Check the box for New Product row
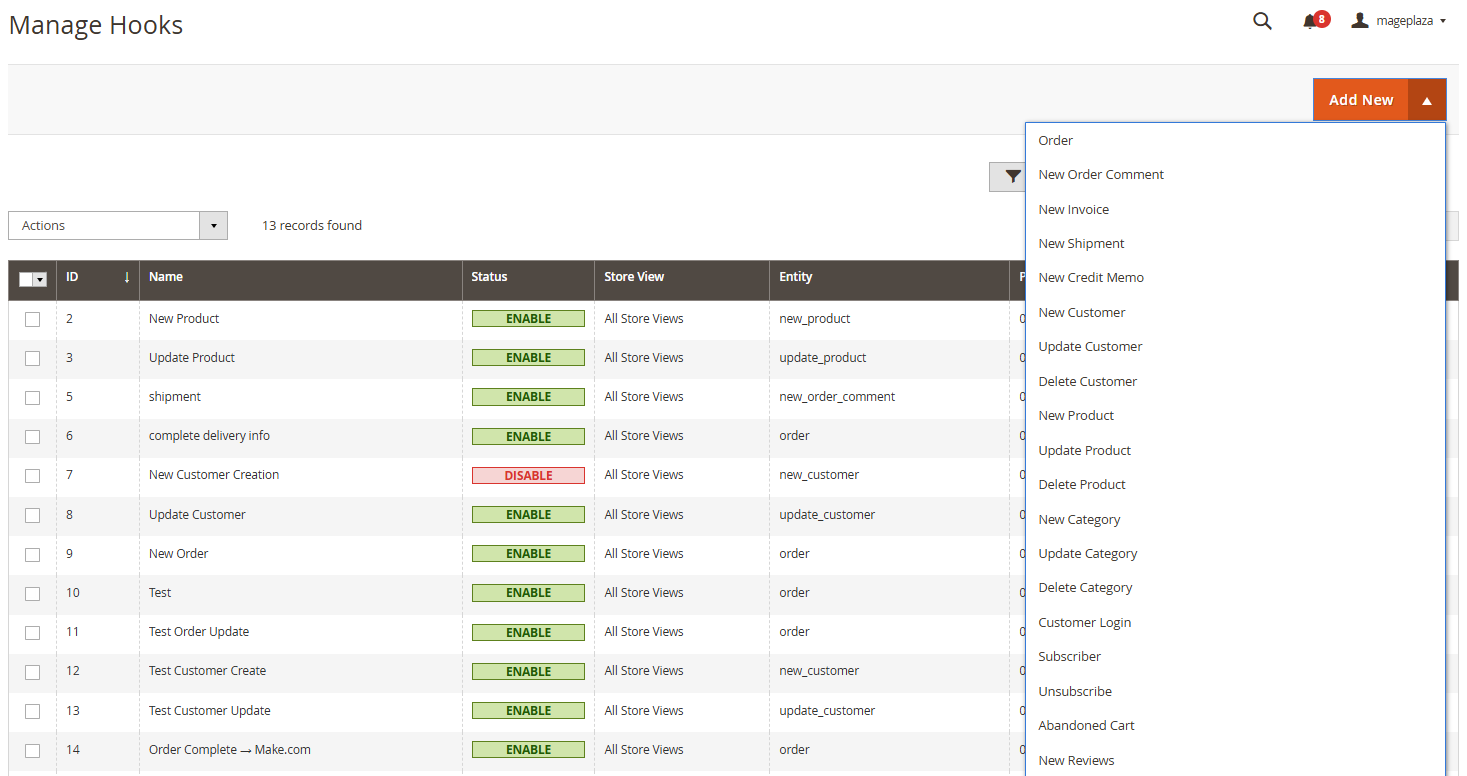1467x776 pixels. coord(33,319)
